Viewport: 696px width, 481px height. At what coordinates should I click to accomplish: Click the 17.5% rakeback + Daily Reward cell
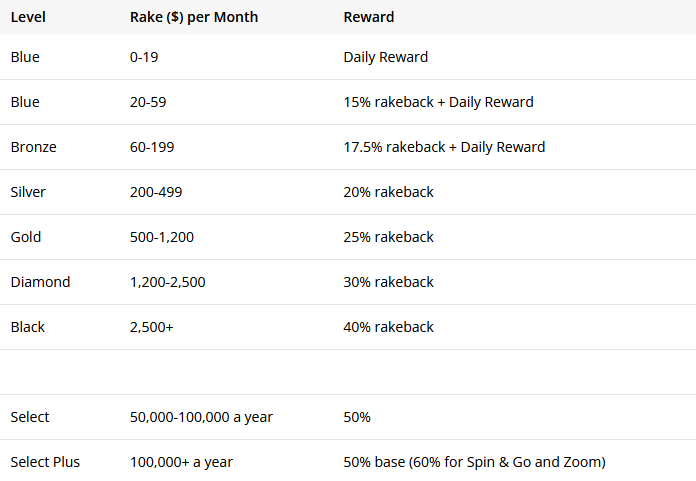click(x=444, y=147)
